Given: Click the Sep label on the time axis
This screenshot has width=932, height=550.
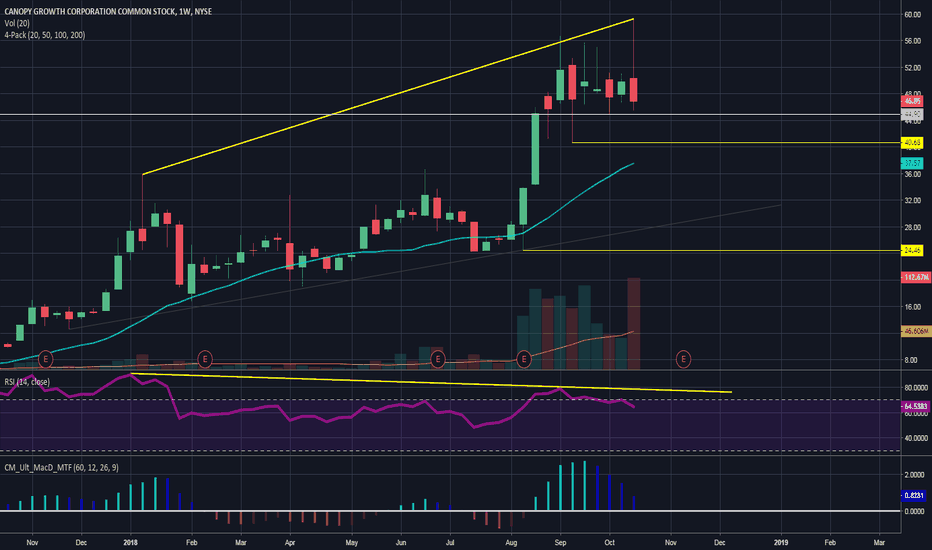Looking at the screenshot, I should (x=561, y=542).
